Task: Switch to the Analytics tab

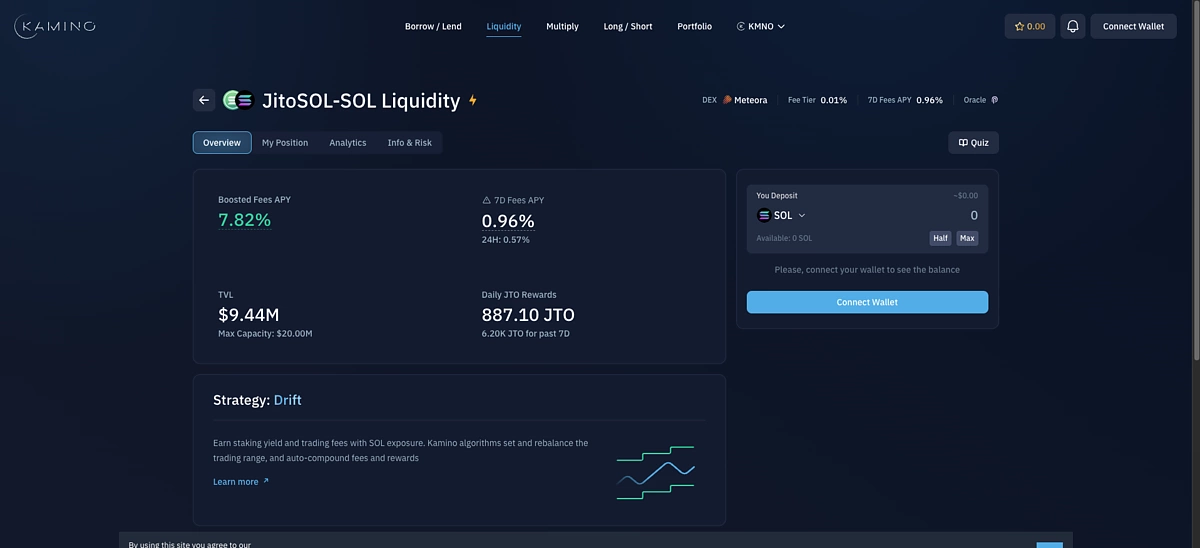Action: click(348, 143)
